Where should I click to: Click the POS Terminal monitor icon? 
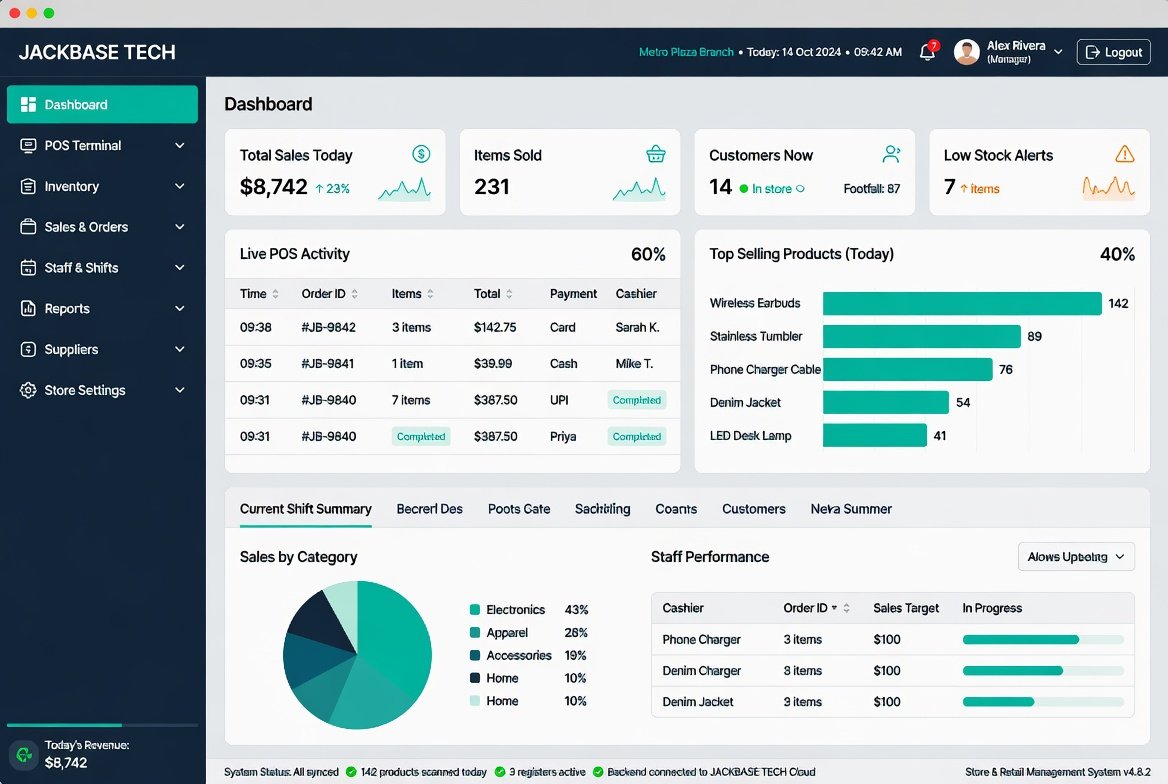click(x=28, y=145)
